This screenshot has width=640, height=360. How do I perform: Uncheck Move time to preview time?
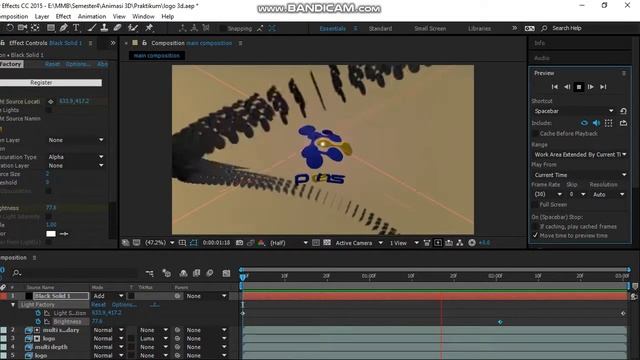pyautogui.click(x=536, y=236)
